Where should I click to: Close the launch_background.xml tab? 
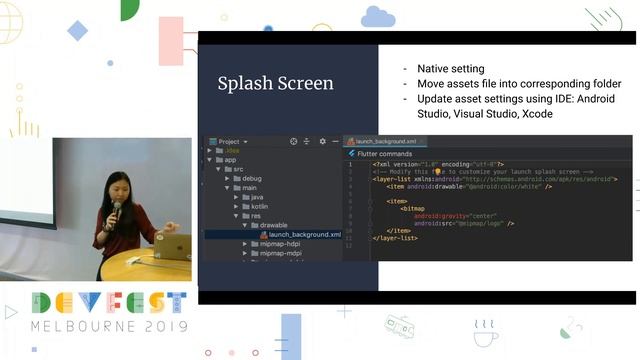coord(422,141)
